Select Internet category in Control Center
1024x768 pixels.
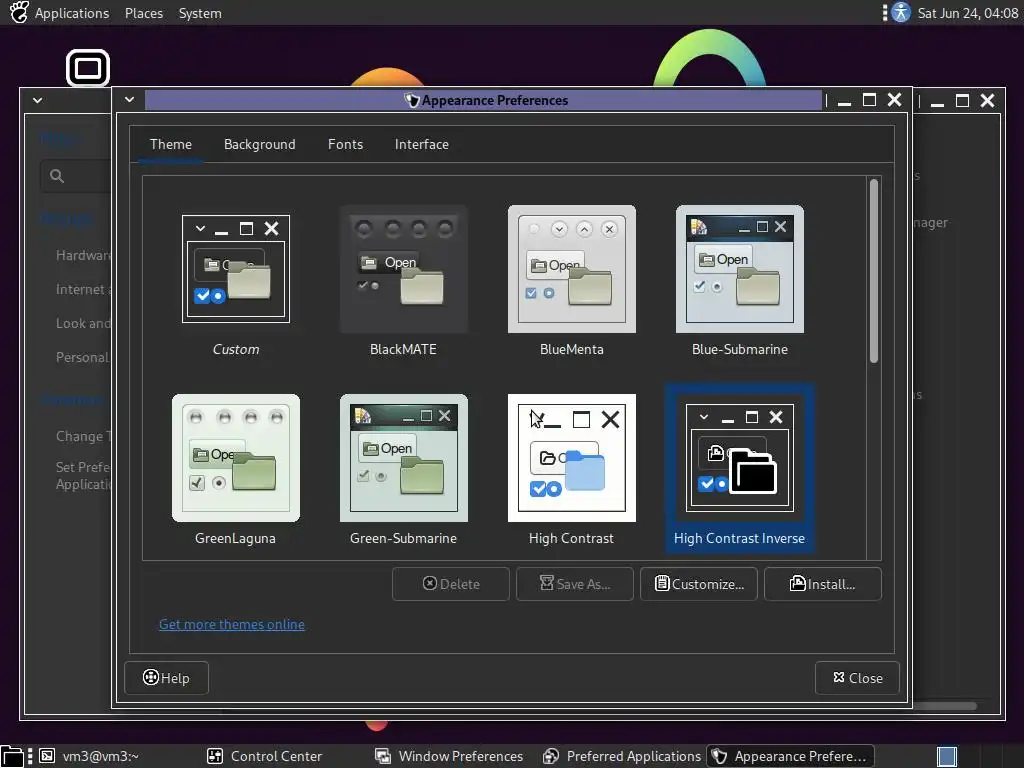pyautogui.click(x=84, y=289)
